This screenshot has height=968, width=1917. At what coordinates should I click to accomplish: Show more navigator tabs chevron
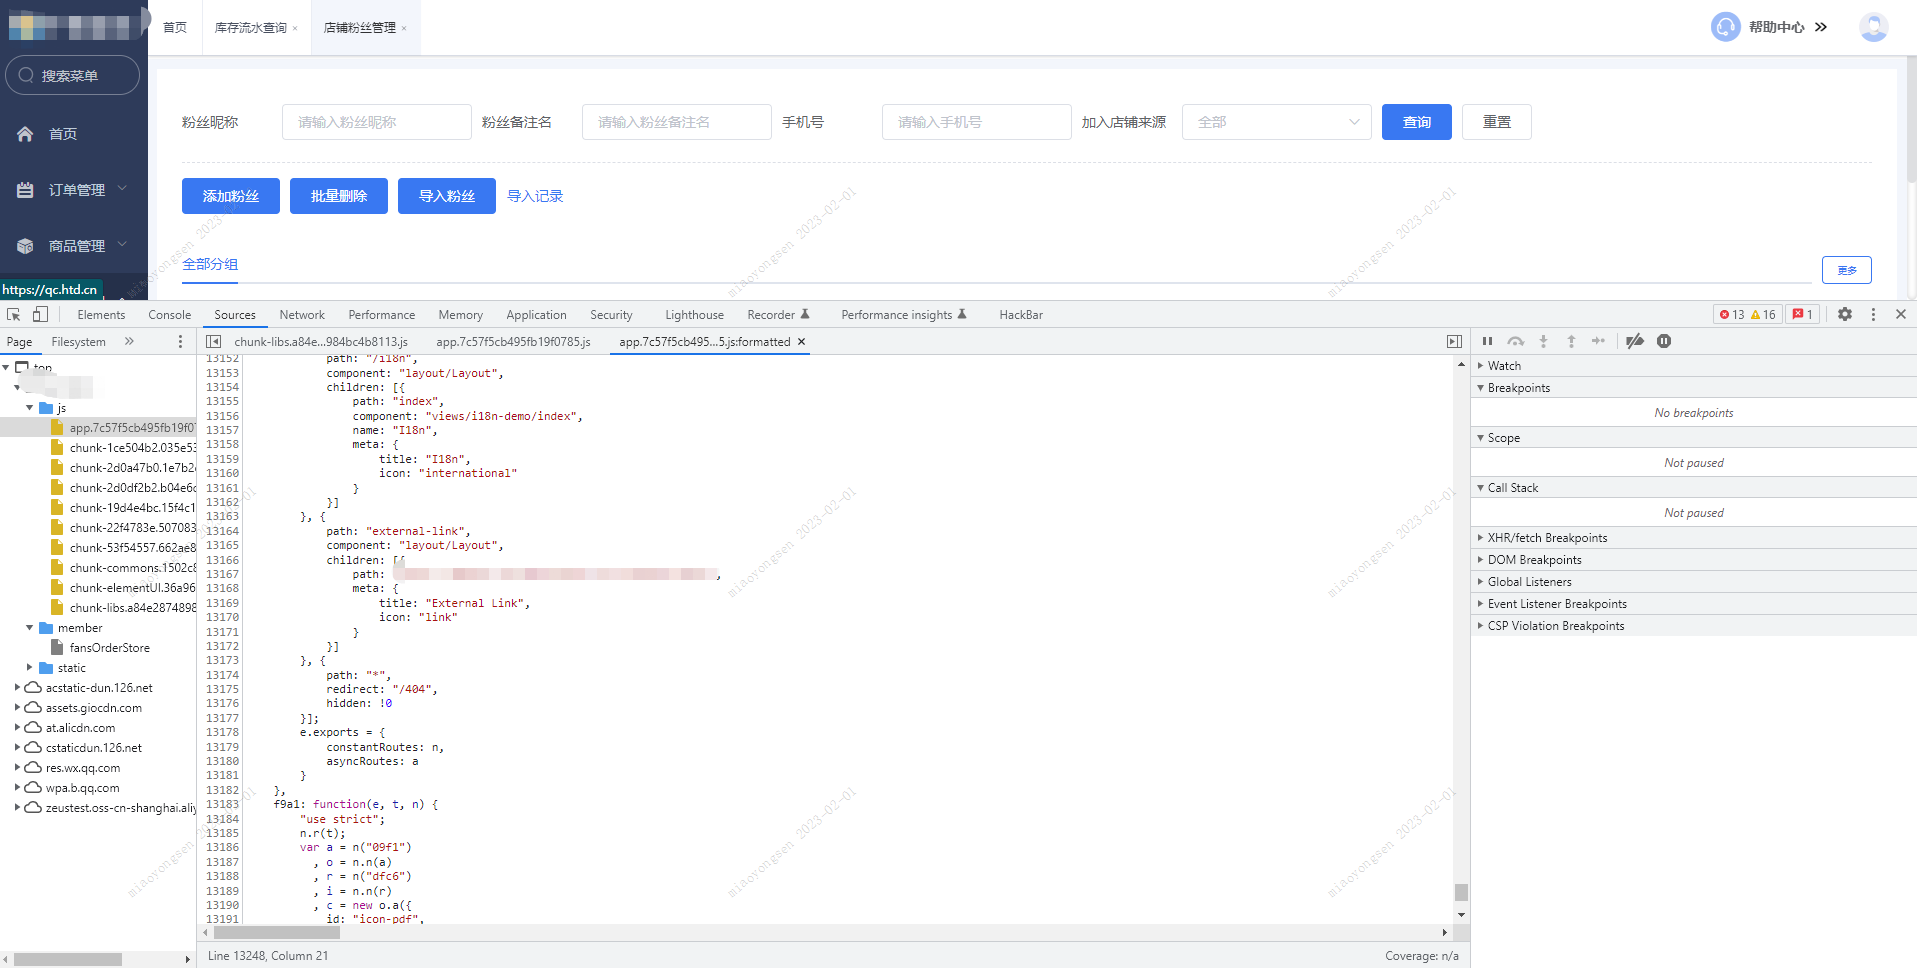pos(129,342)
